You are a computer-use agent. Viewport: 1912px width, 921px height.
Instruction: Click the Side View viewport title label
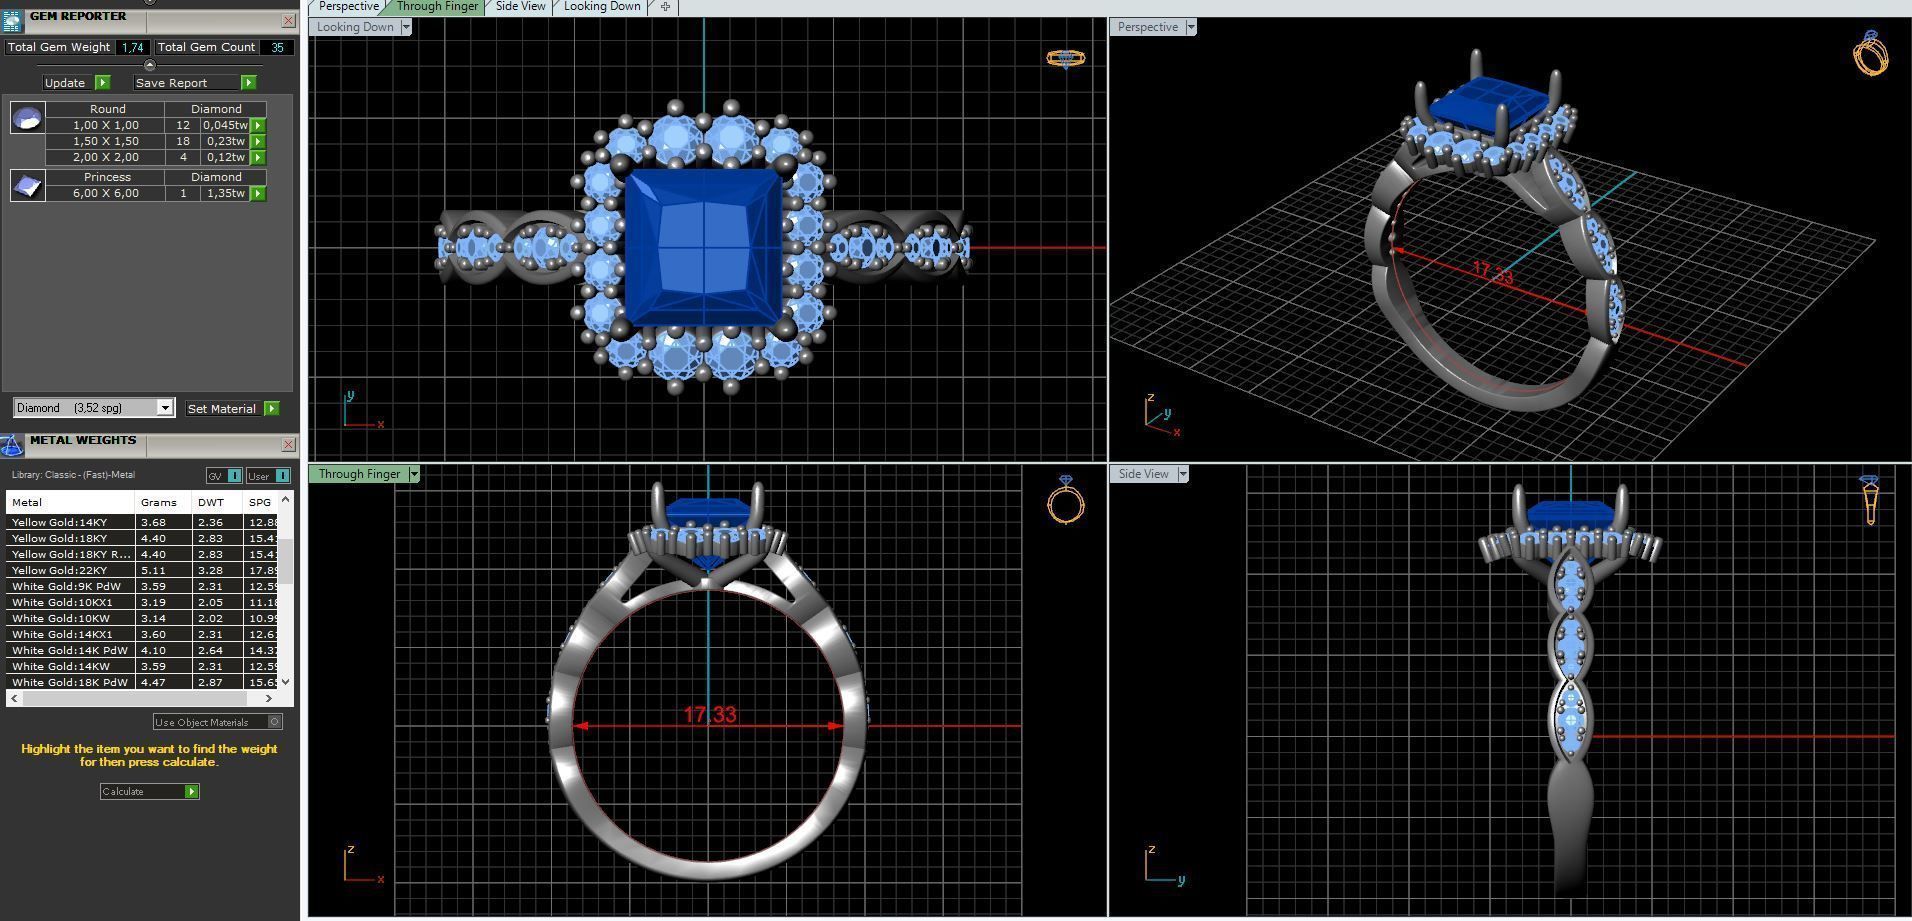[x=1143, y=474]
